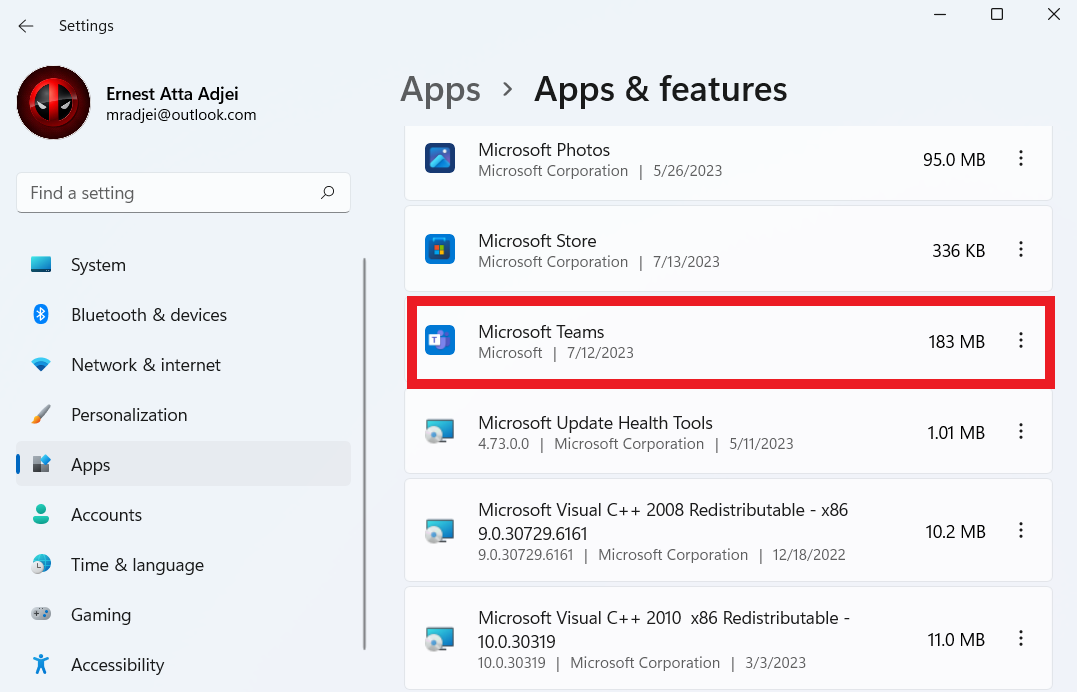Click the Visual C++ 2010 Redistributable icon
Screen dimensions: 1077x692
pyautogui.click(x=440, y=639)
